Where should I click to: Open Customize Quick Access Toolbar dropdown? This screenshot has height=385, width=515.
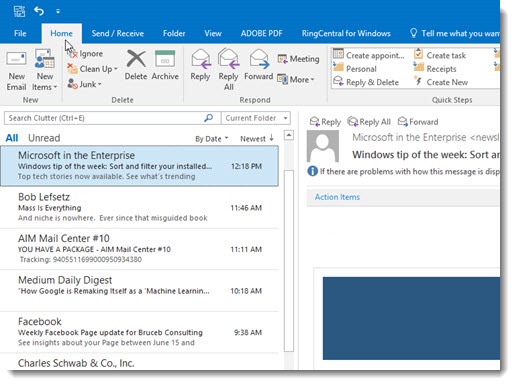tap(58, 12)
